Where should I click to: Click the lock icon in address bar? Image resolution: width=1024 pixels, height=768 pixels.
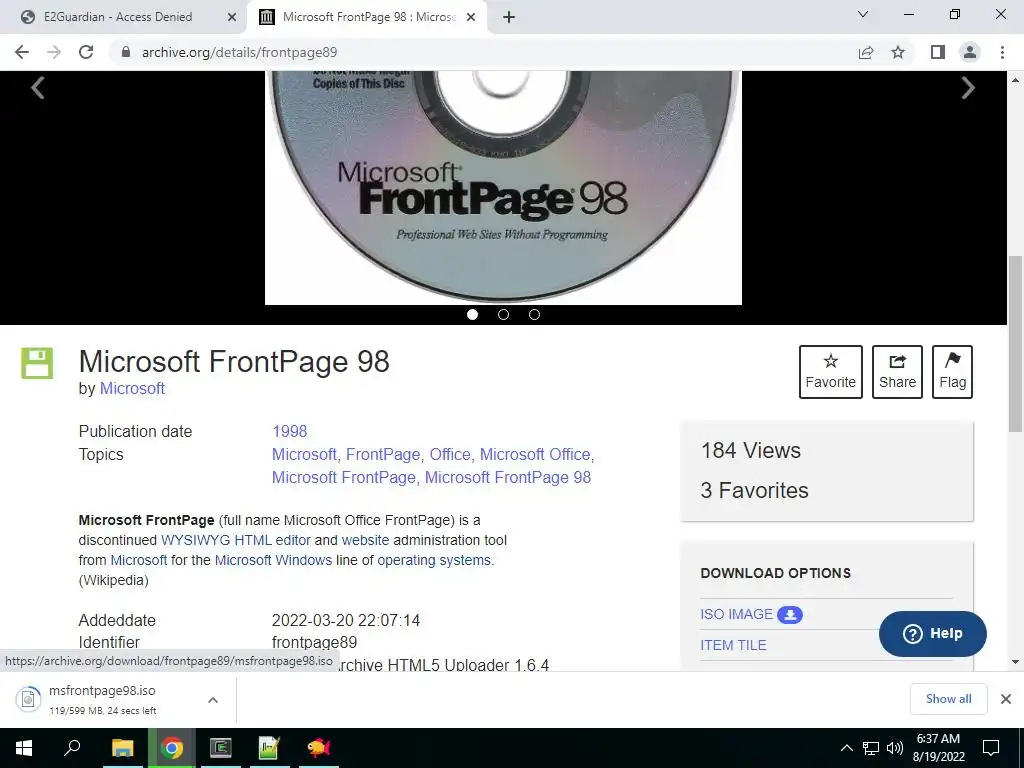click(126, 52)
